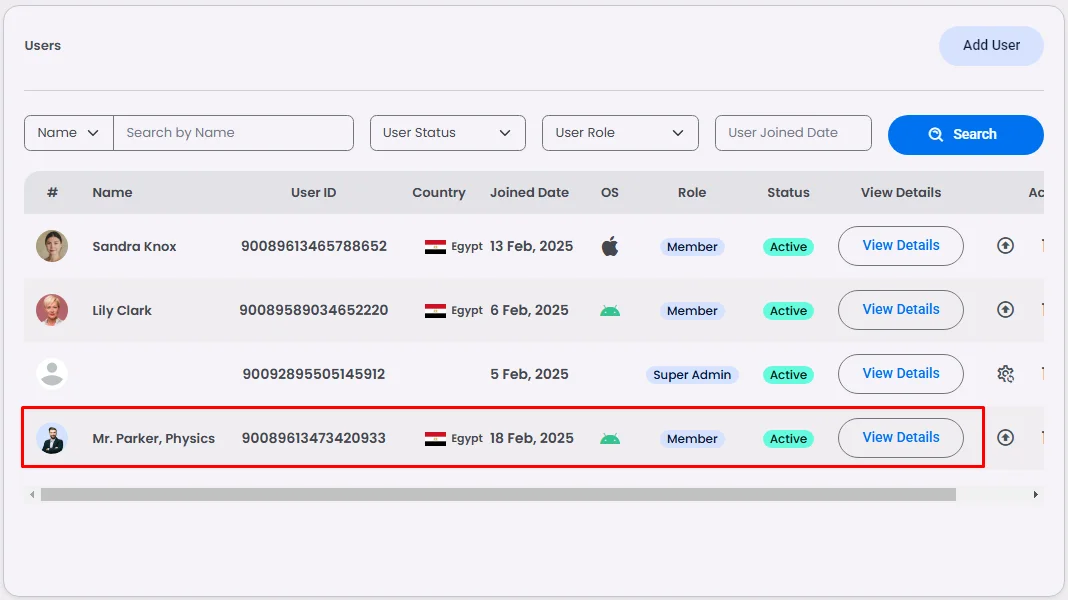View Details for user 9009289550514​5912
Viewport: 1068px width, 600px height.
[x=900, y=374]
